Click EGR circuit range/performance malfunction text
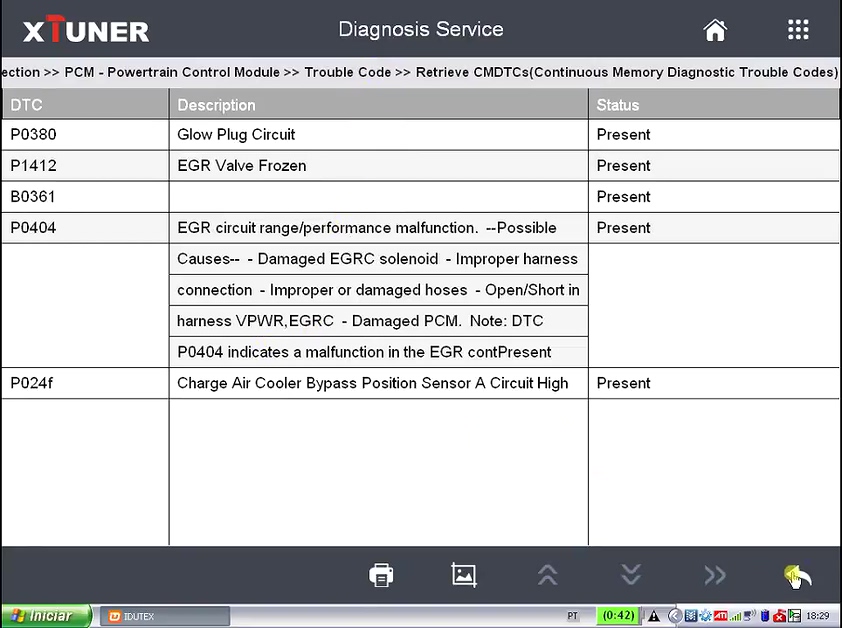 (x=328, y=228)
